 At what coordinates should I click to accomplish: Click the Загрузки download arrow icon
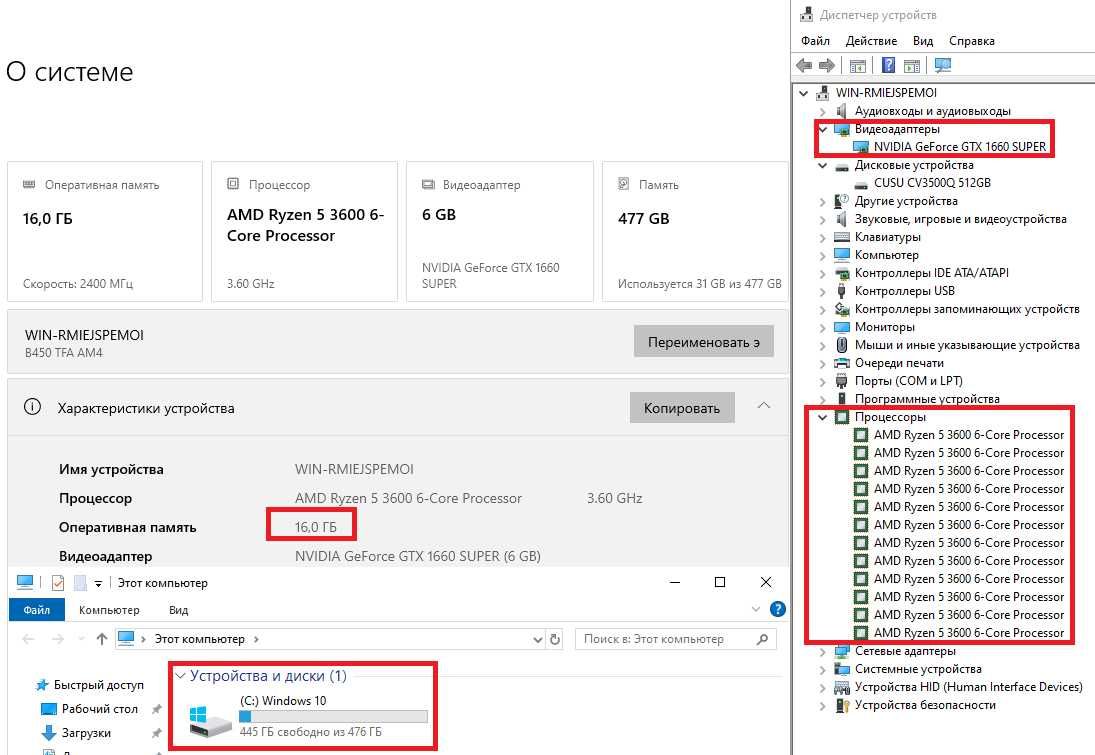[x=49, y=733]
